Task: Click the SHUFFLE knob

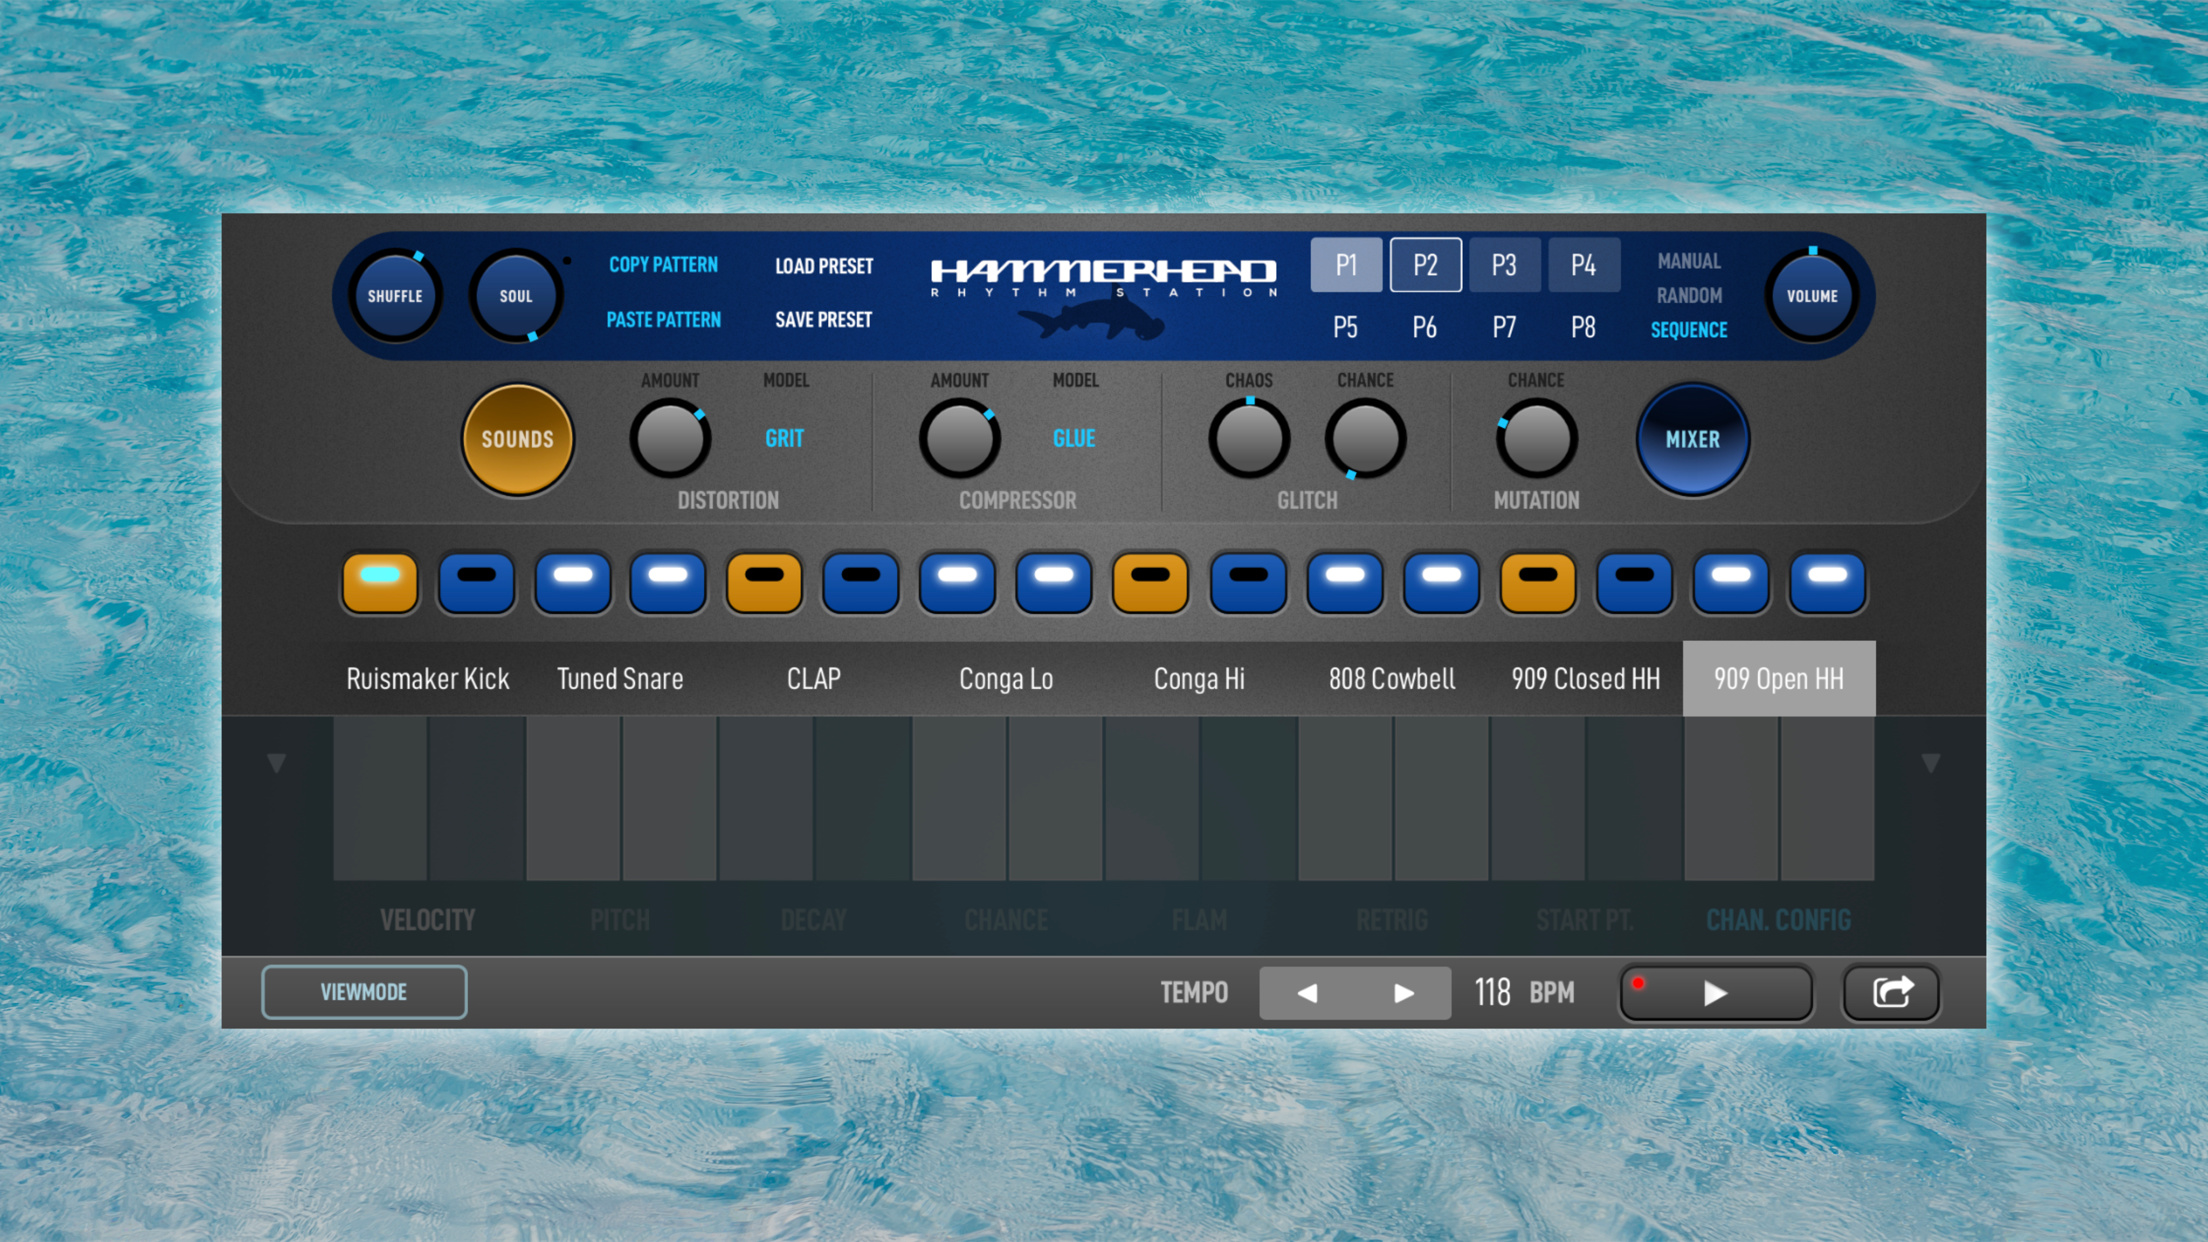Action: (395, 296)
